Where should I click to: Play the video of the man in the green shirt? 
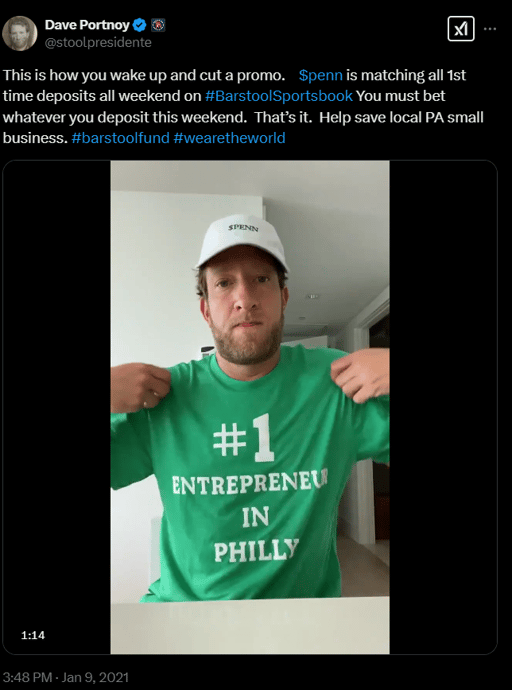[x=250, y=407]
